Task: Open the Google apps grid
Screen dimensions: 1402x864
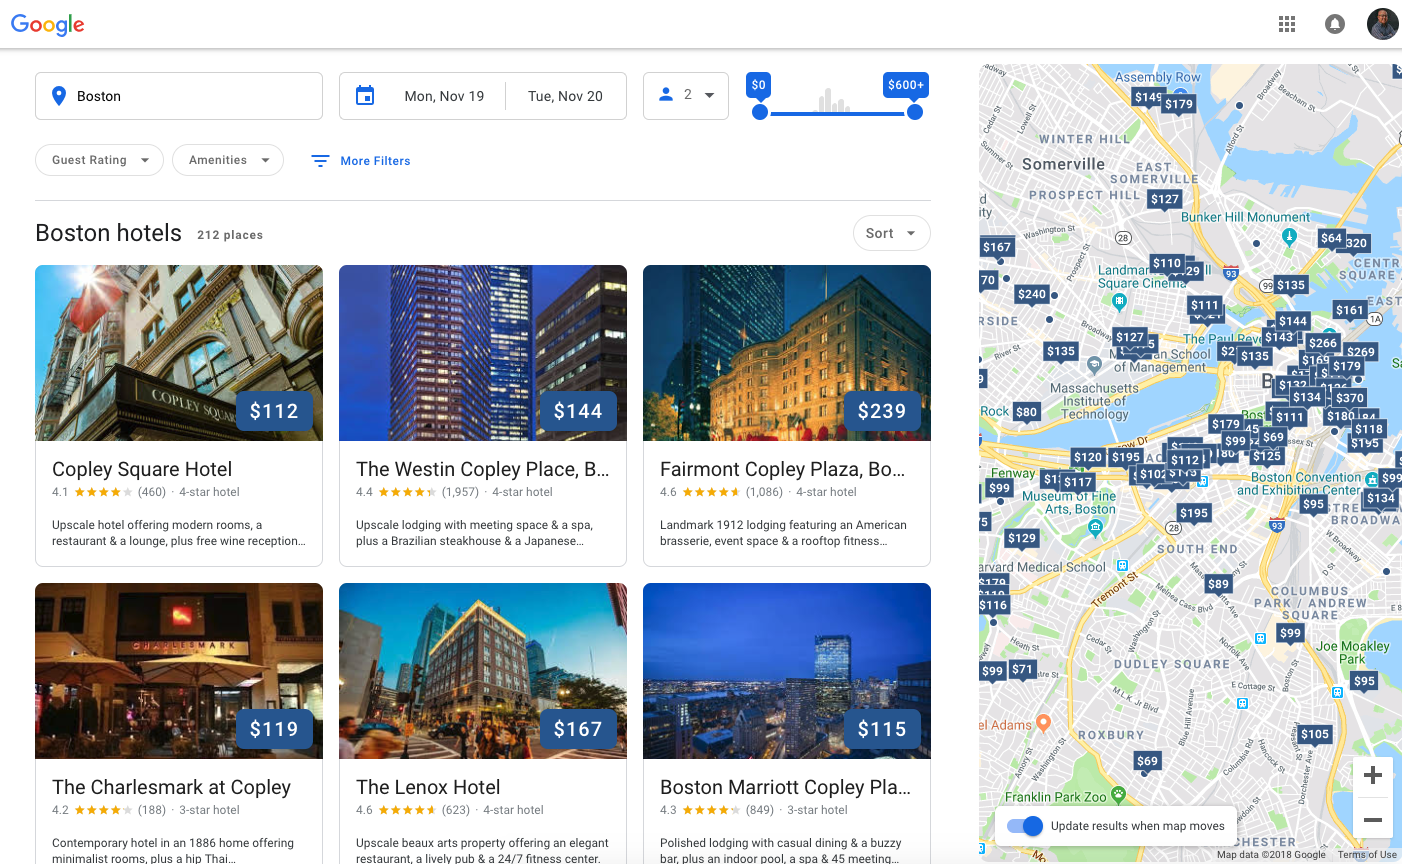Action: point(1287,24)
